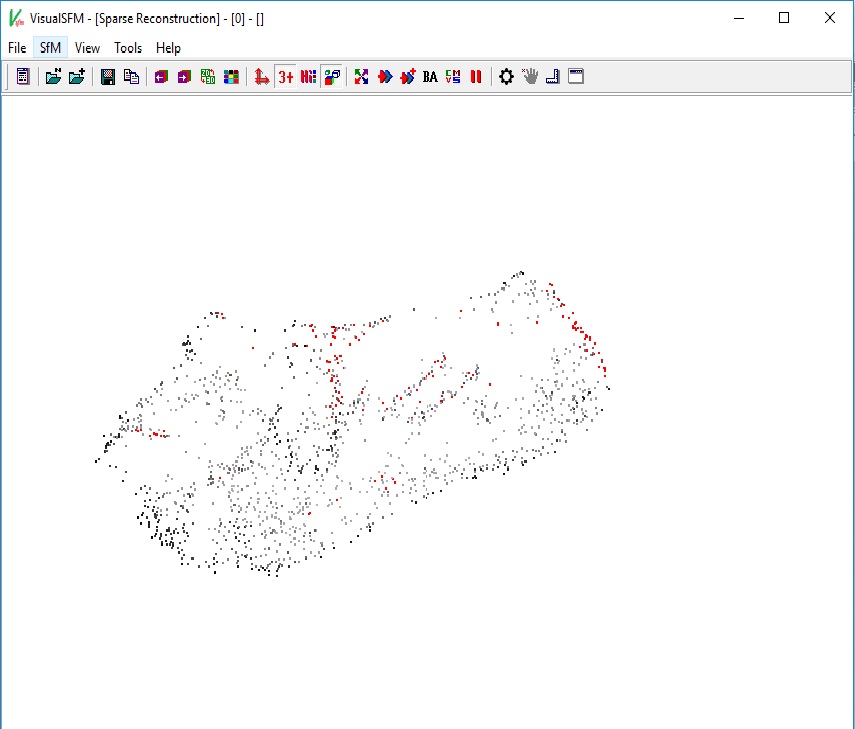
Task: Open the Tools menu
Action: point(128,48)
